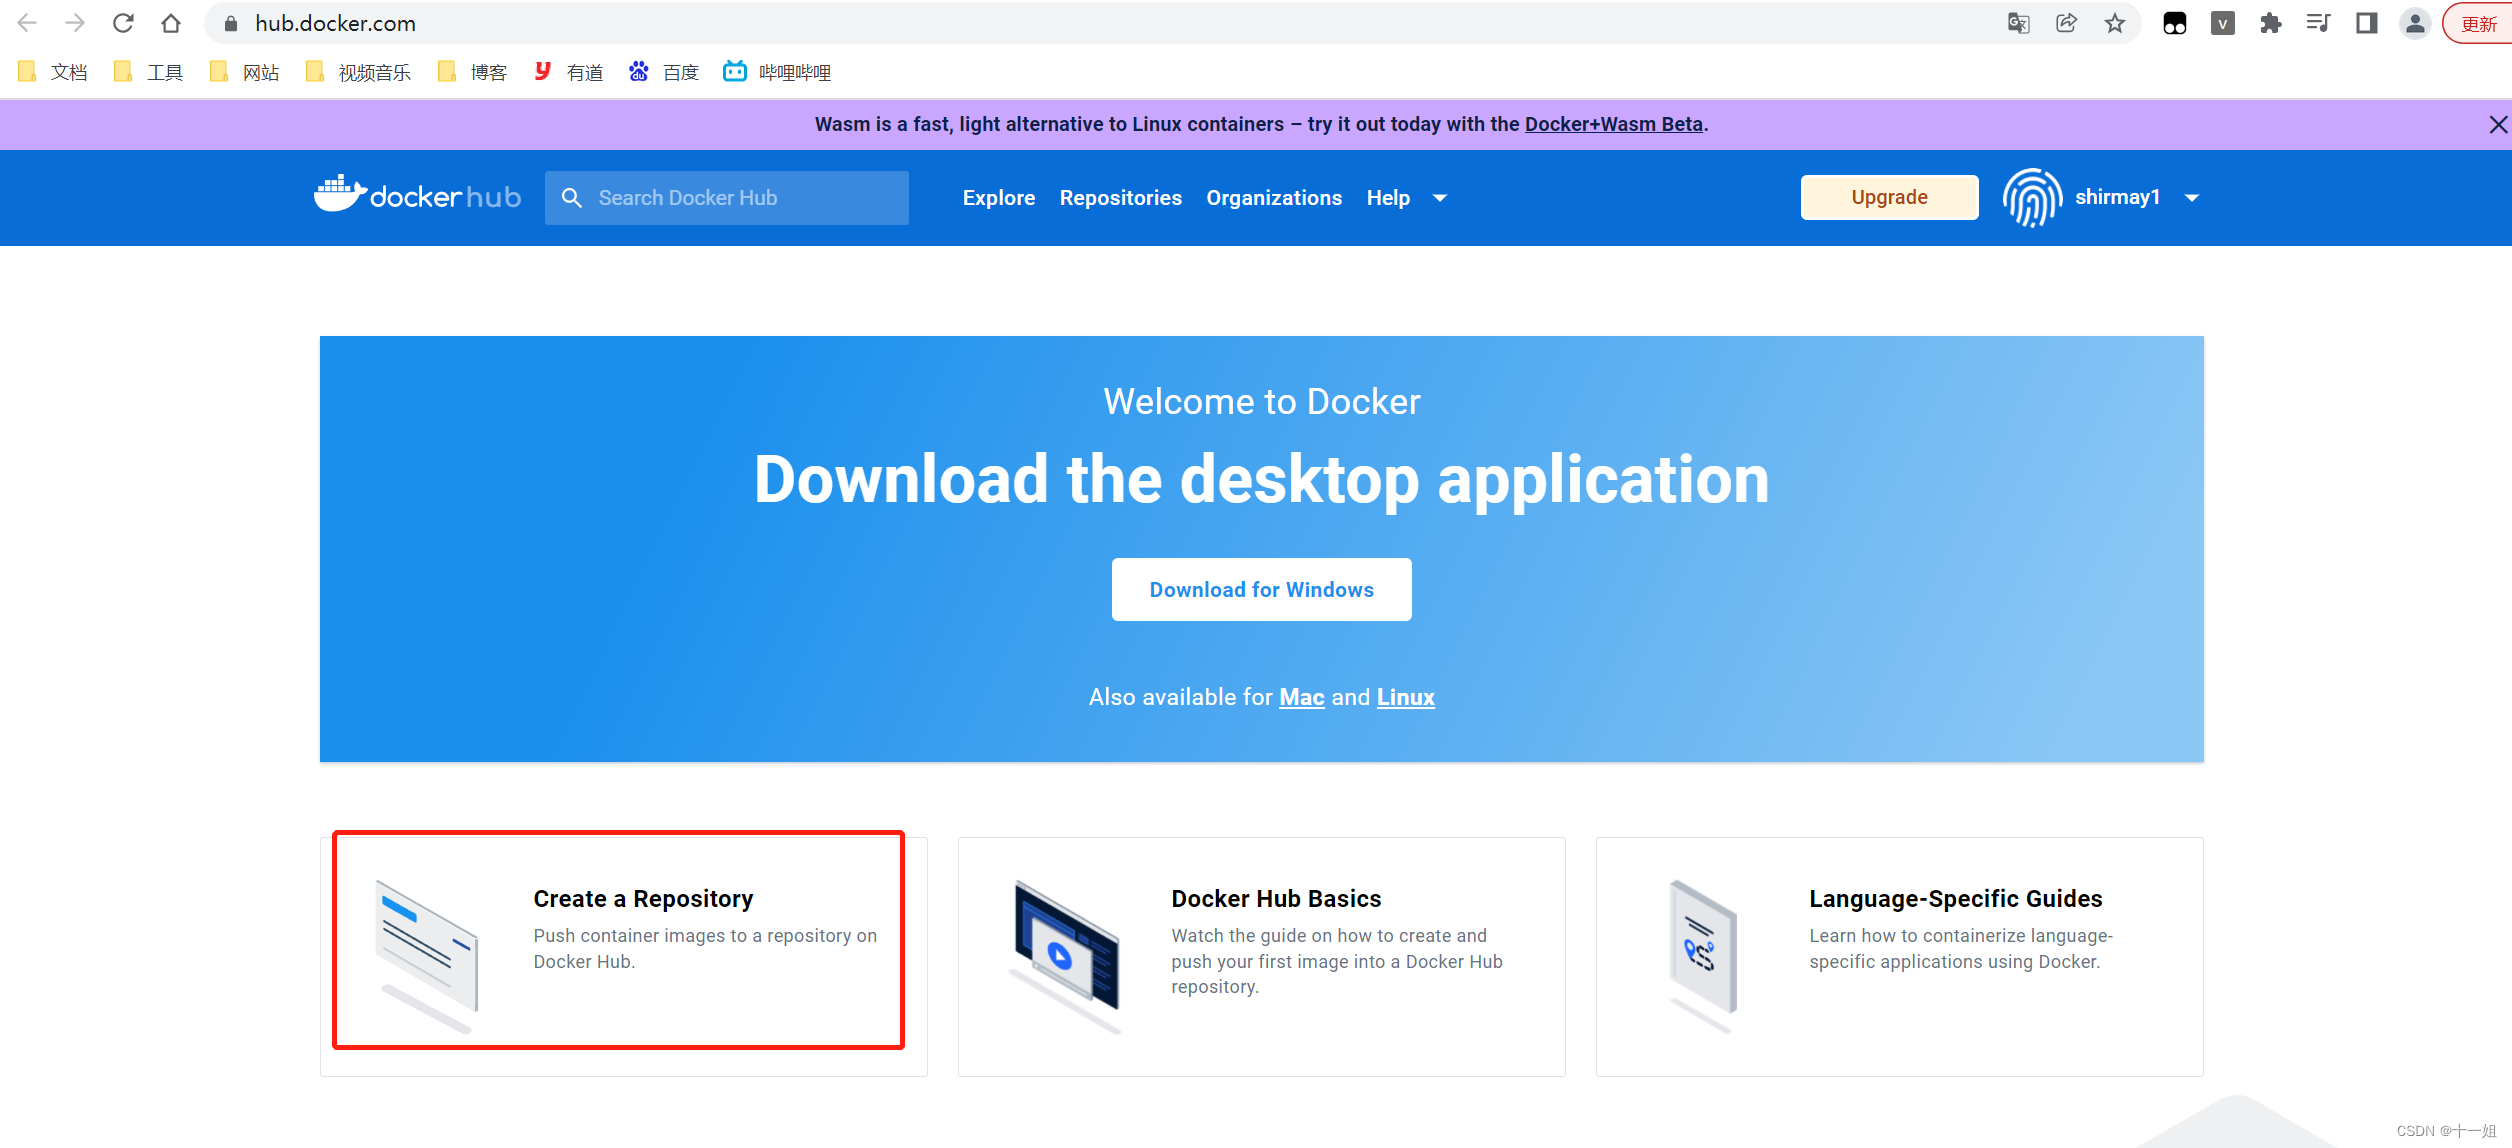
Task: Expand the shirmay1 account dropdown
Action: click(2192, 198)
